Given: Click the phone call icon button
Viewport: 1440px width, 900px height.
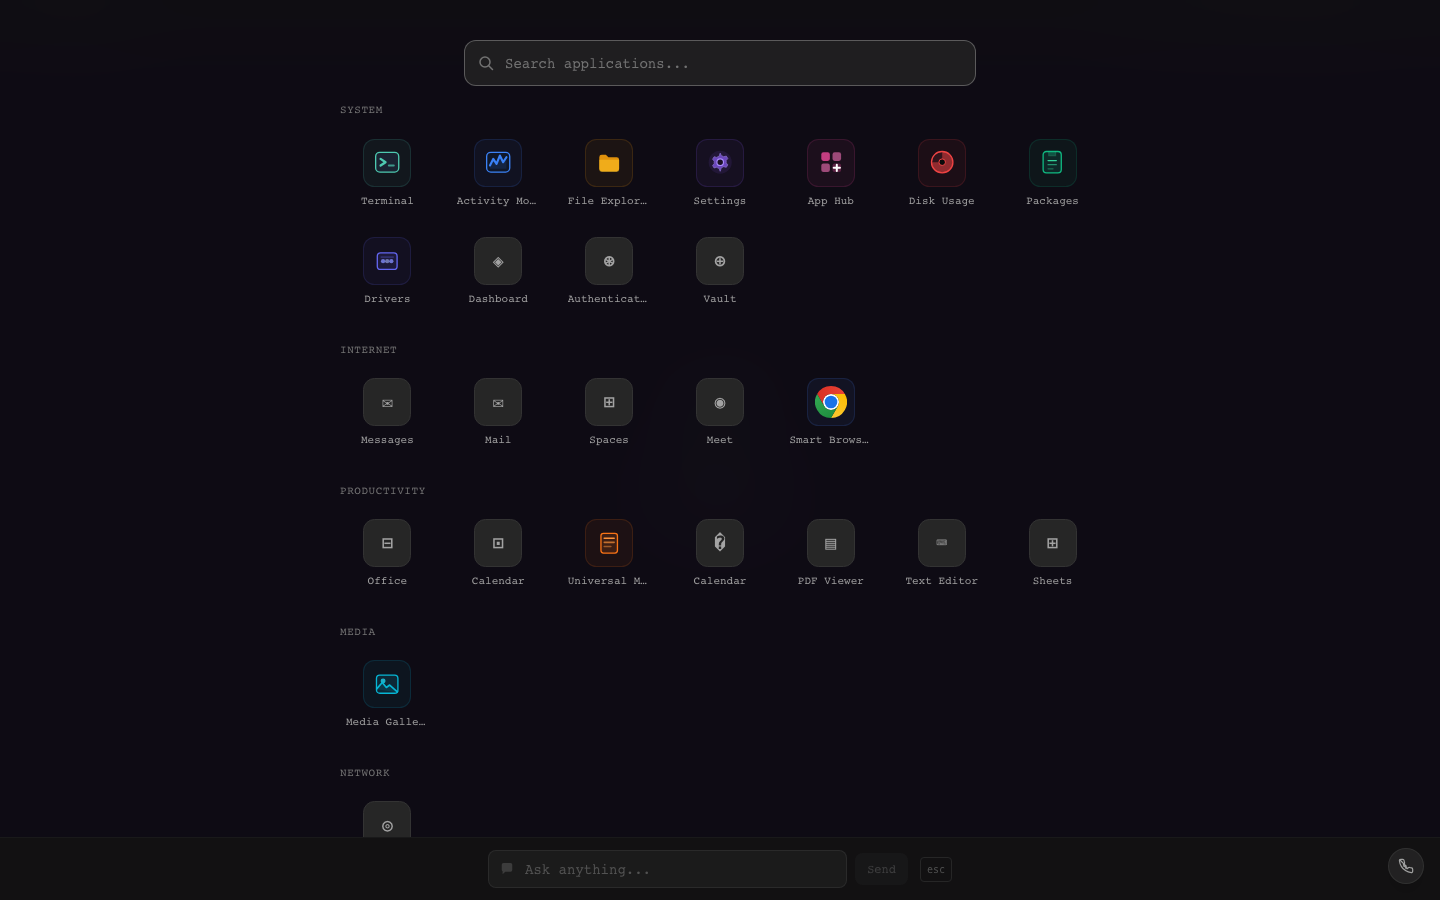Looking at the screenshot, I should click(x=1406, y=866).
